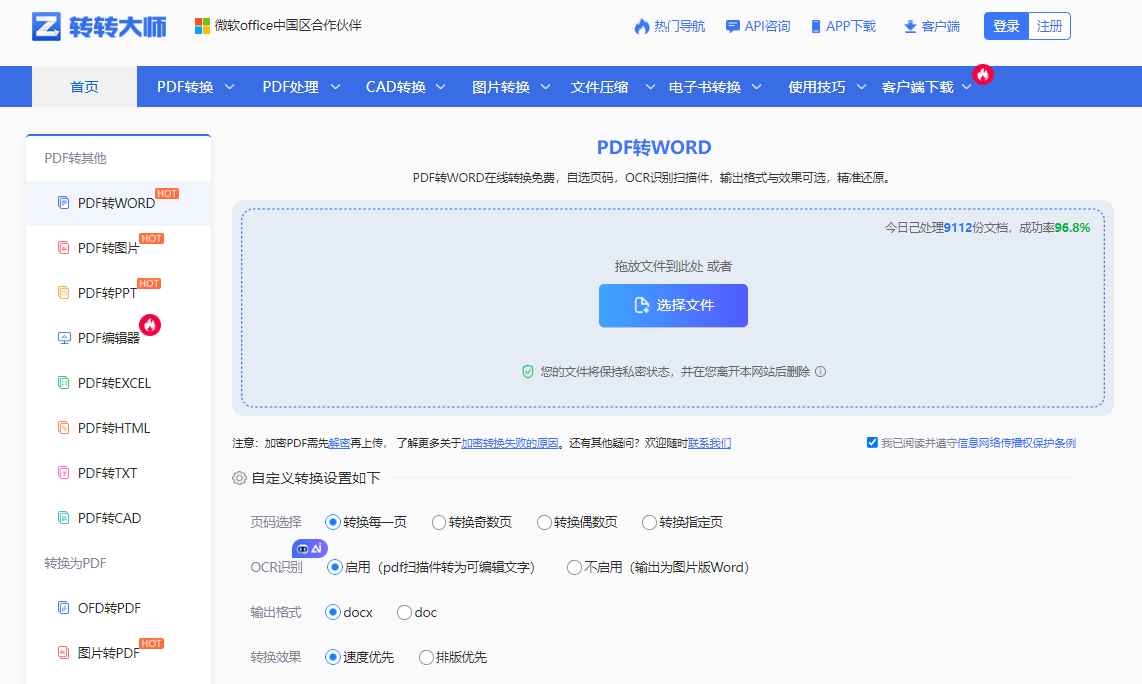
Task: Click the privacy shield check icon
Action: point(528,372)
